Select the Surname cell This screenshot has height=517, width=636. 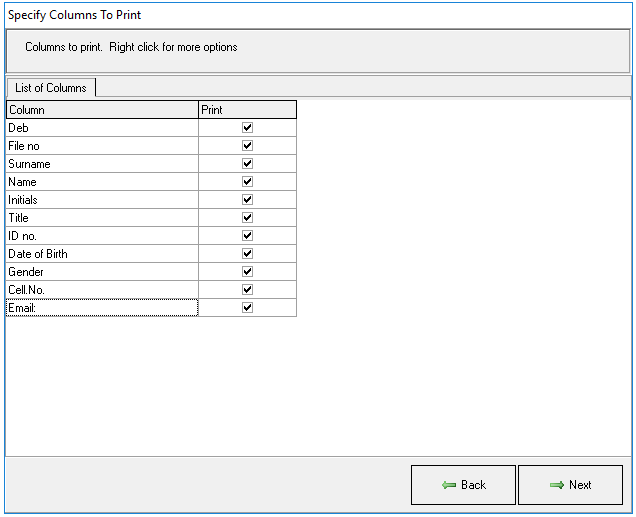pos(102,163)
